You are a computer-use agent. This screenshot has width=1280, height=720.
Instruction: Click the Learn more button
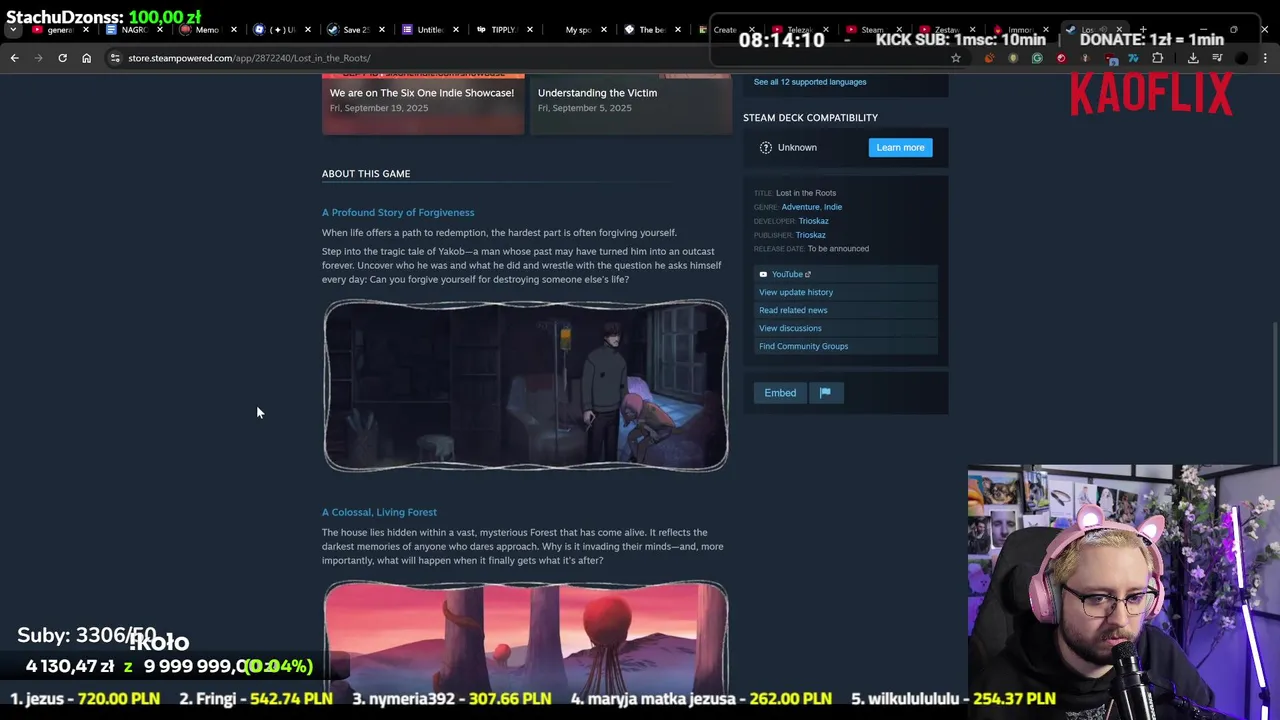tap(900, 148)
